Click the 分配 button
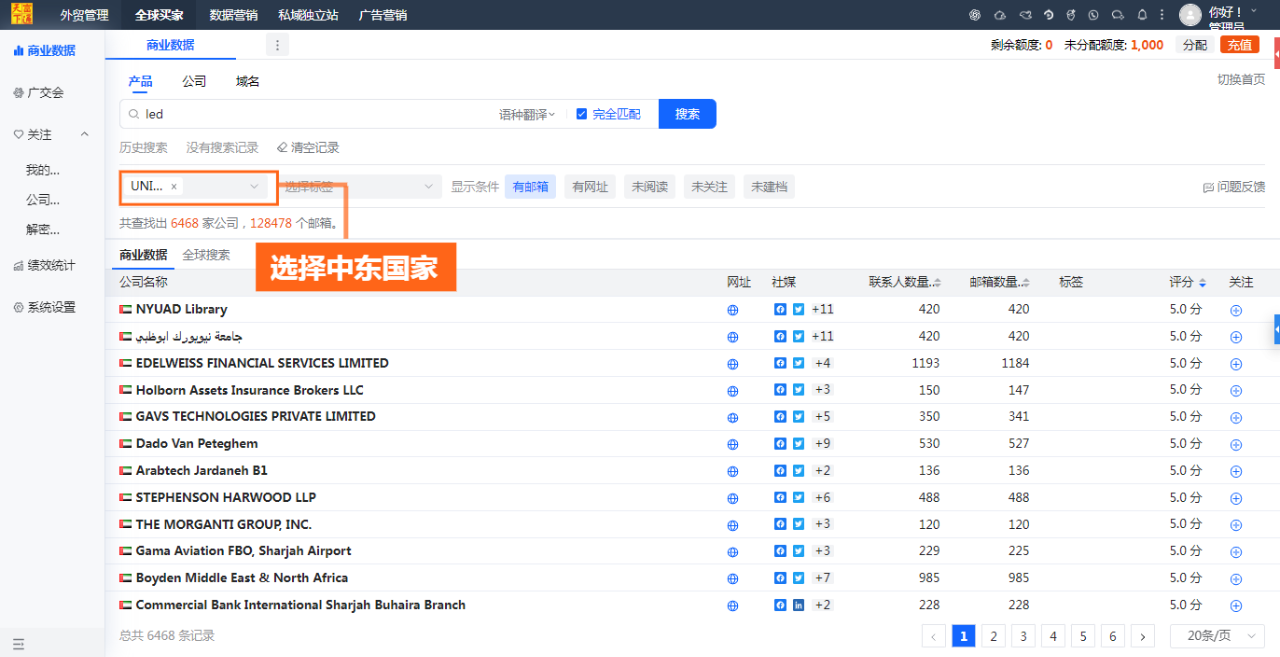The image size is (1280, 657). click(x=1195, y=45)
